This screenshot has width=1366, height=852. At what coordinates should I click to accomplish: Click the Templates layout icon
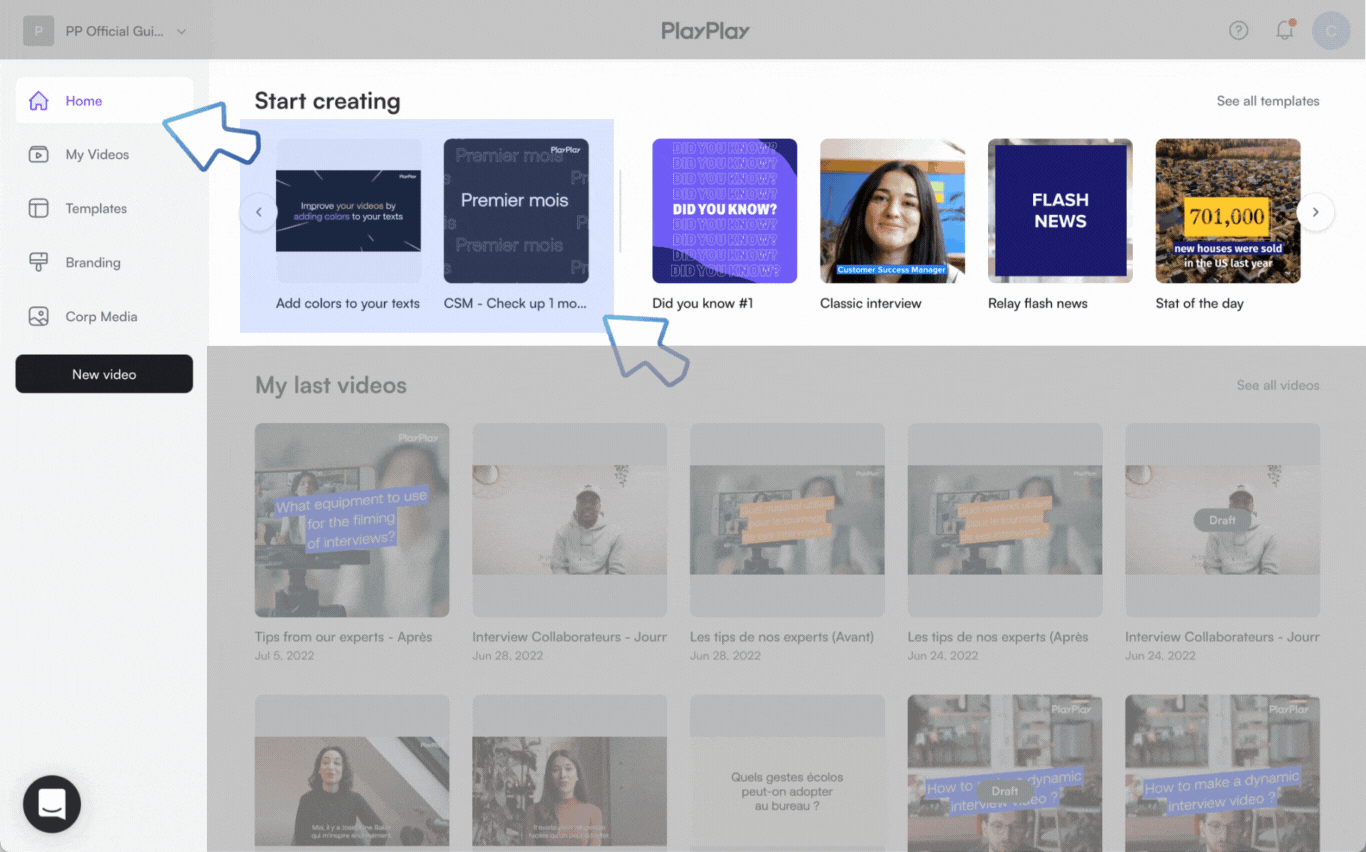tap(39, 209)
